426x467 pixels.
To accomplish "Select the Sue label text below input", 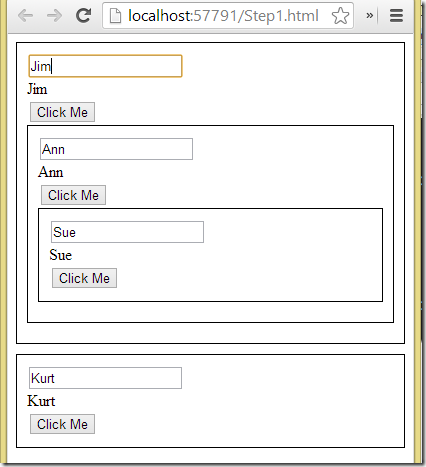I will coord(60,255).
